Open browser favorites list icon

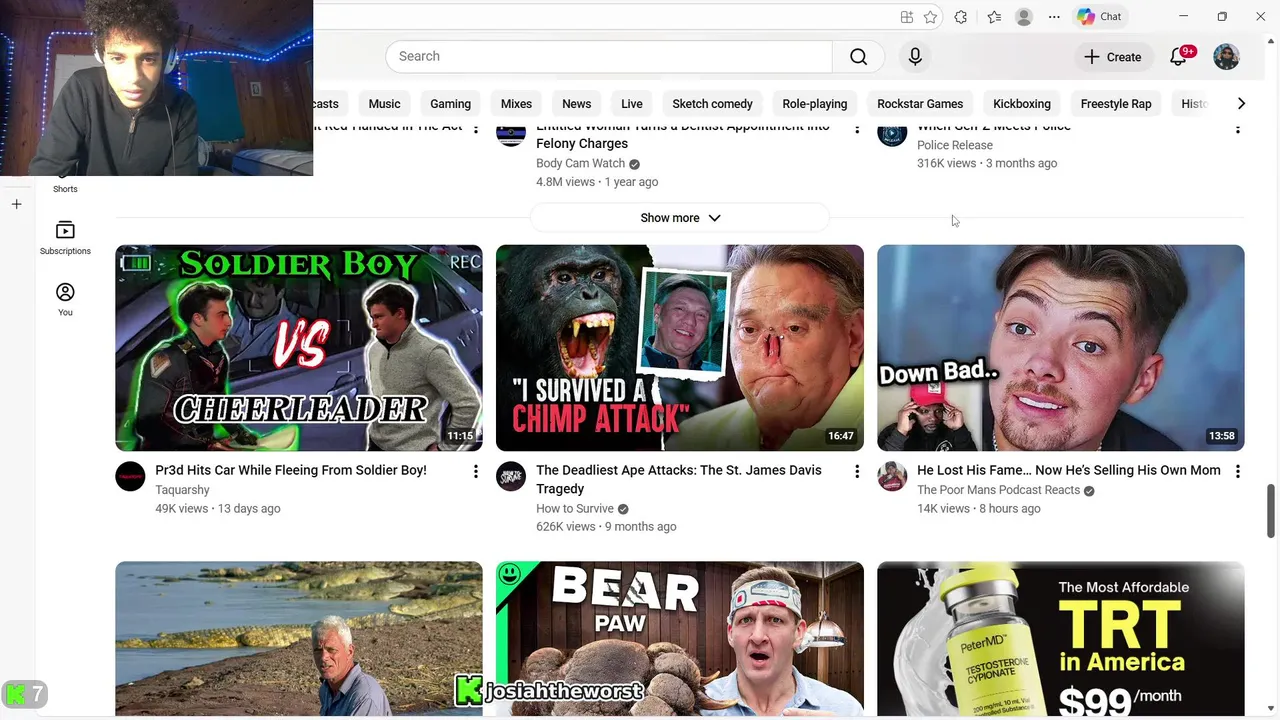[x=994, y=17]
